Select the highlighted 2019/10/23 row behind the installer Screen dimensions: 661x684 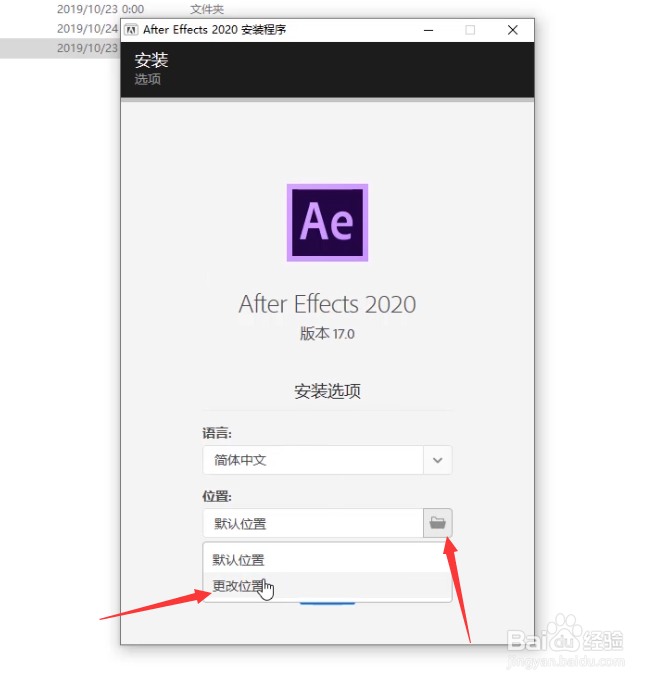coord(60,48)
